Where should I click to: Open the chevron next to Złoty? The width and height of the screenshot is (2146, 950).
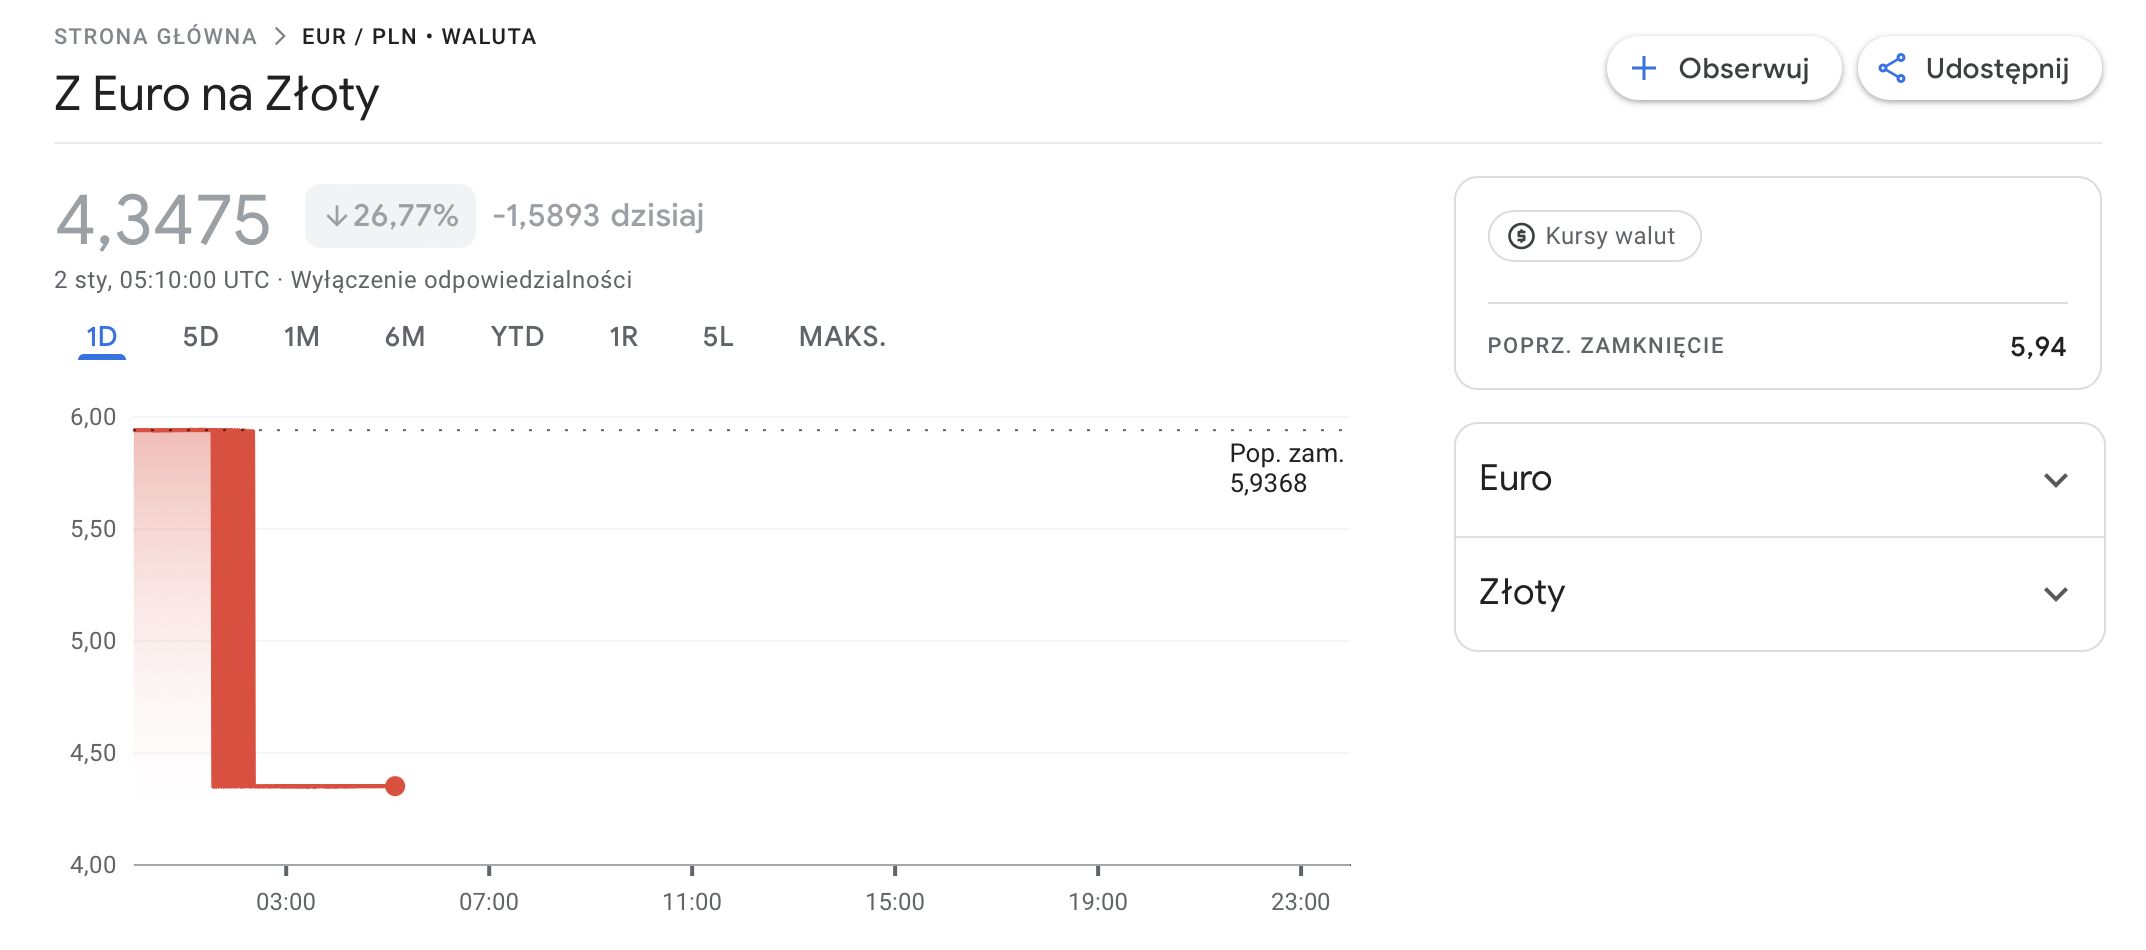(2055, 594)
